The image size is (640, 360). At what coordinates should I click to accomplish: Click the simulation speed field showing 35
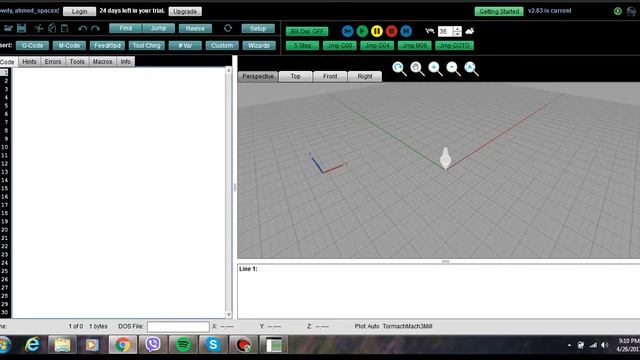[445, 31]
